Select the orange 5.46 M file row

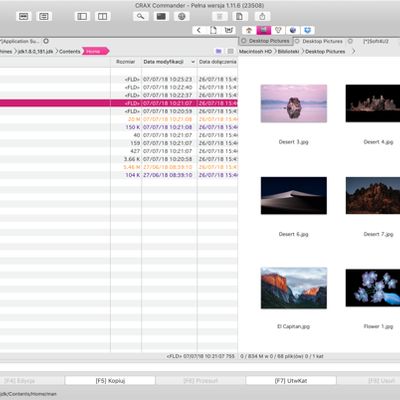click(119, 167)
